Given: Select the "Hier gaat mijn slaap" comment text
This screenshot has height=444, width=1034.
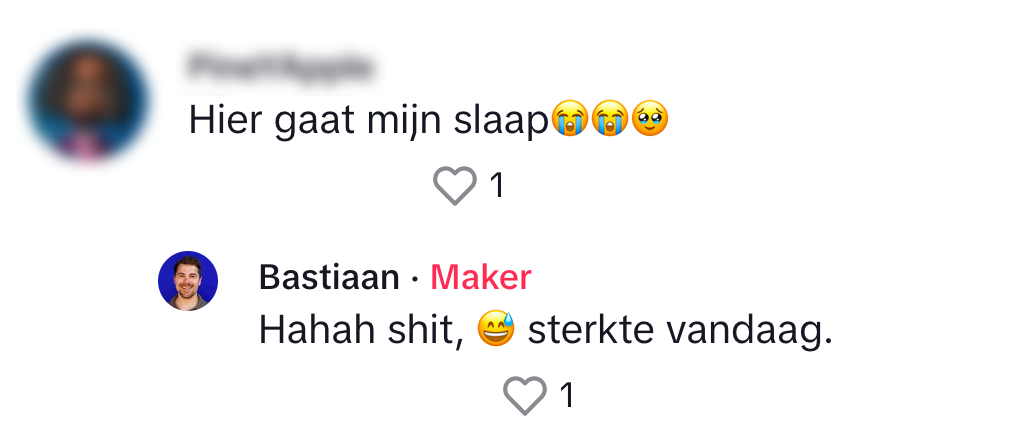Looking at the screenshot, I should [x=370, y=122].
